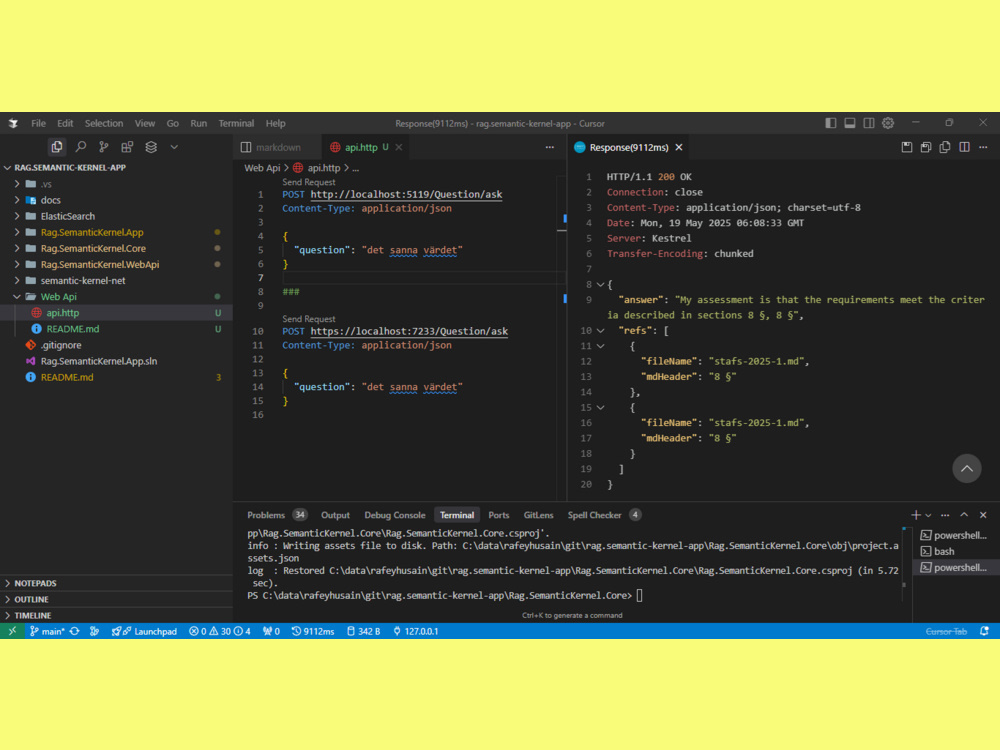The width and height of the screenshot is (1000, 750).
Task: Switch to the Output panel tab
Action: (x=335, y=515)
